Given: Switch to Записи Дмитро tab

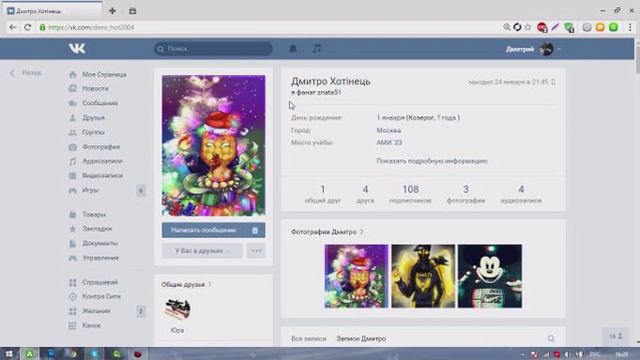Looking at the screenshot, I should click(361, 339).
